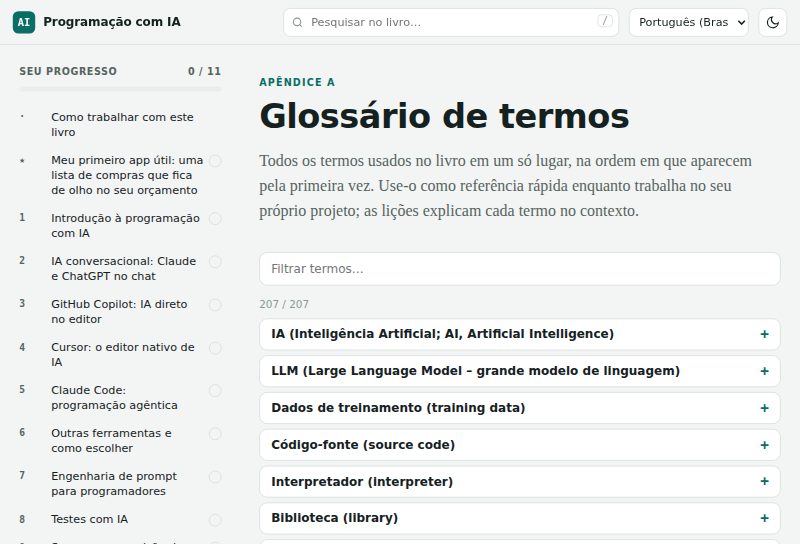Go to 'Introdução à programação com IA'
800x544 pixels.
(126, 226)
